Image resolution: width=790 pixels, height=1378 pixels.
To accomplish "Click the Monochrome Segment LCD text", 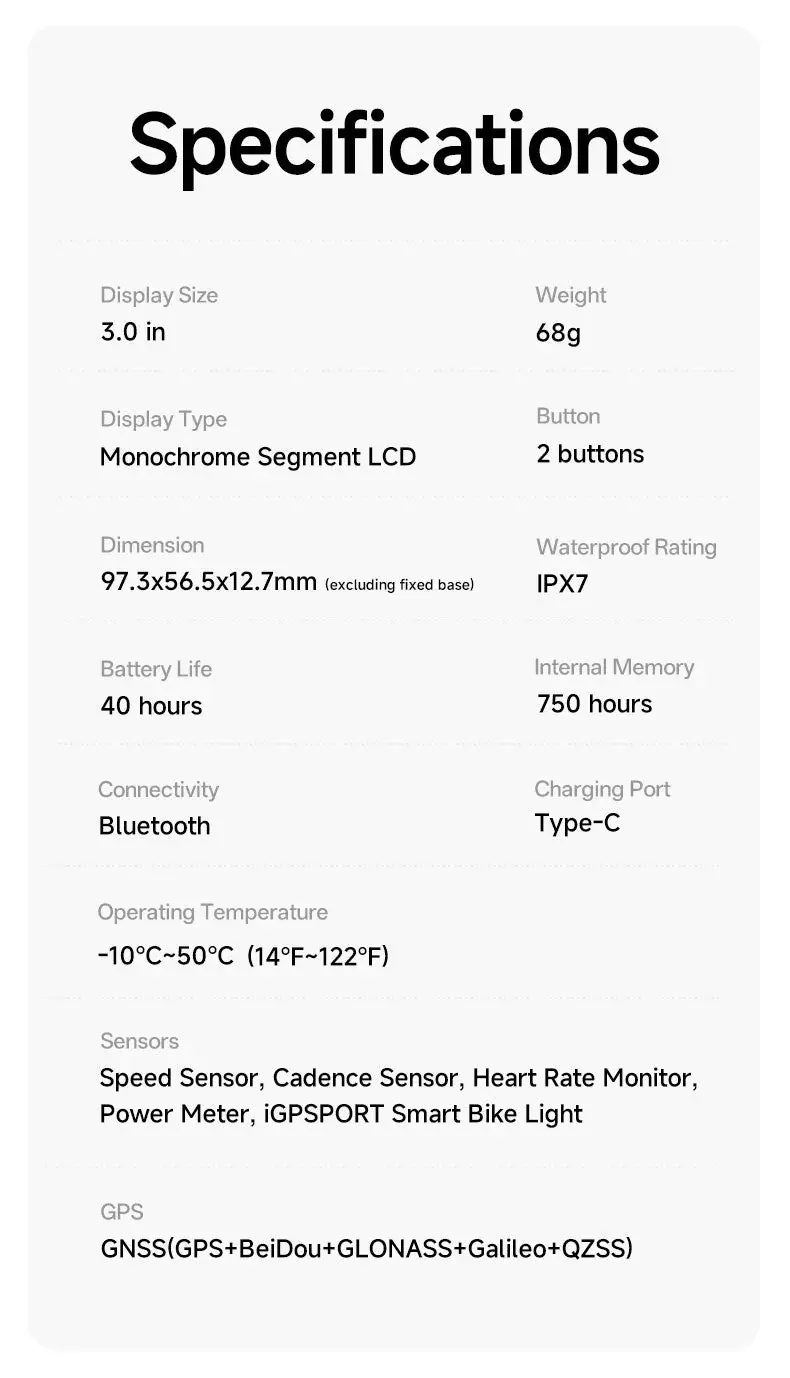I will (257, 457).
